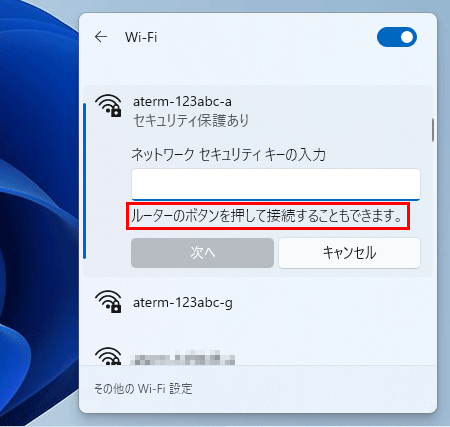The image size is (450, 427).
Task: Click the セキュリティ保護あり status text
Action: click(191, 120)
